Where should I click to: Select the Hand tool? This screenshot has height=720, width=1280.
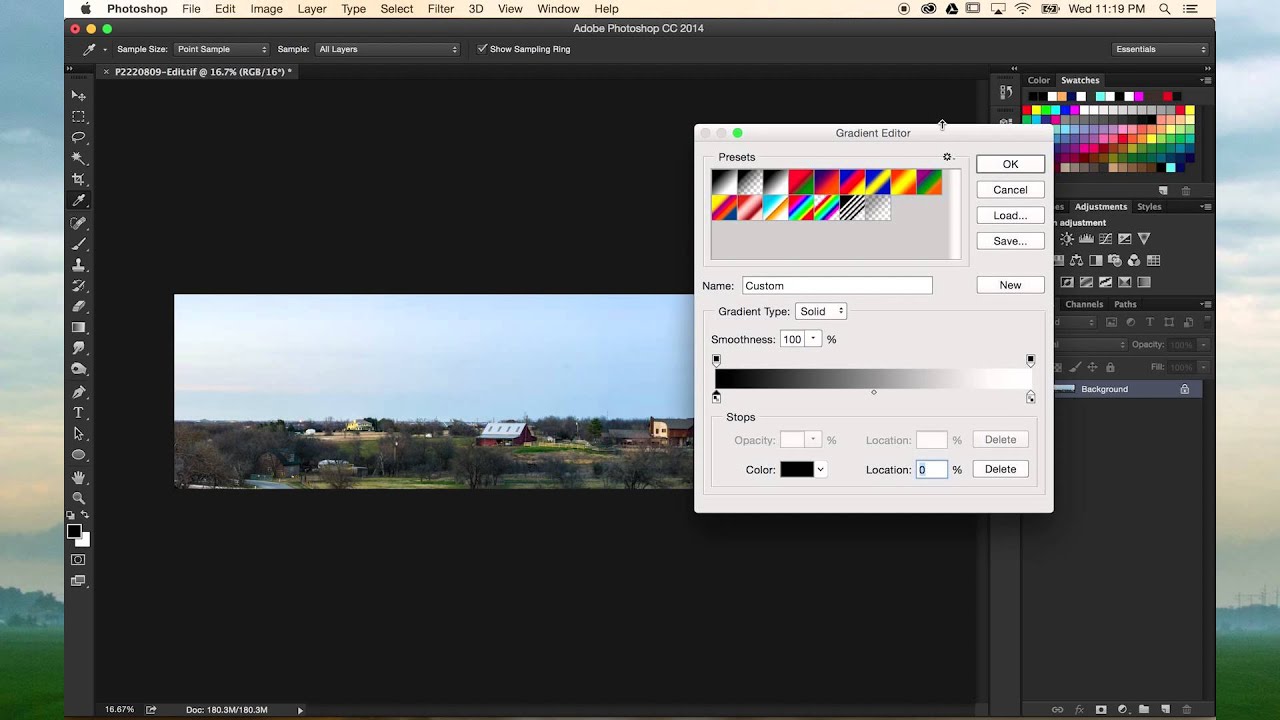tap(78, 477)
